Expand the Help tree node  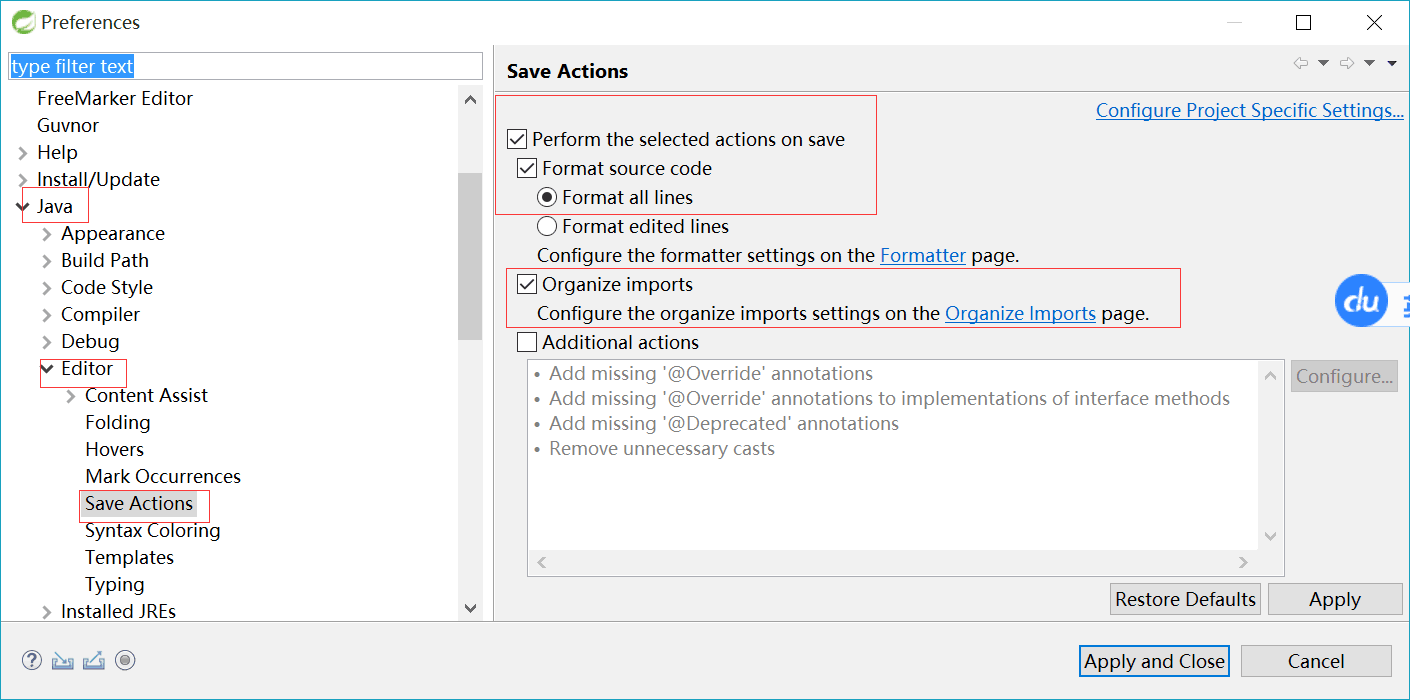23,153
